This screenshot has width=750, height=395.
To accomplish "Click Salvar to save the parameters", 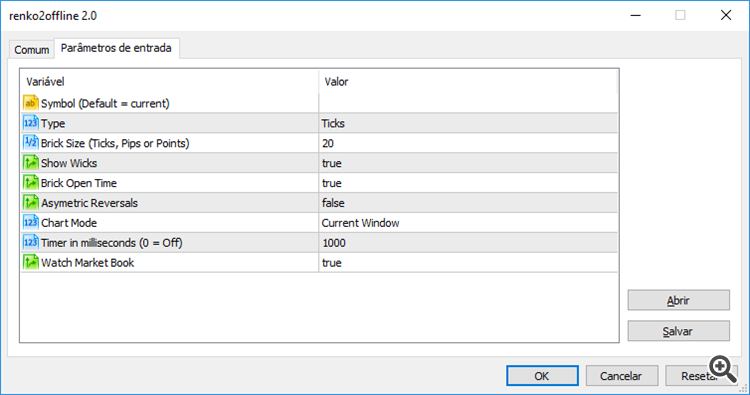I will coord(678,331).
